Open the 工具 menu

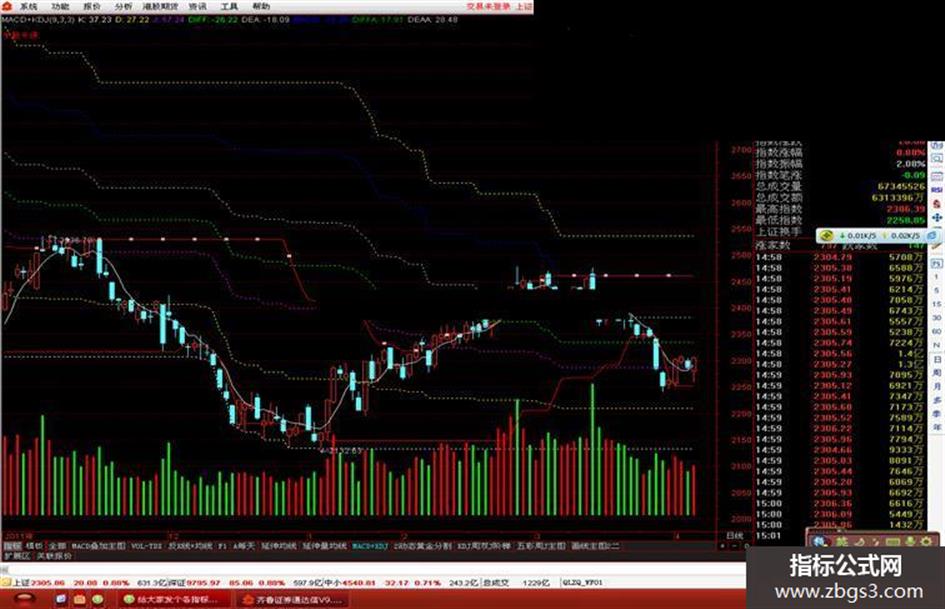point(229,7)
